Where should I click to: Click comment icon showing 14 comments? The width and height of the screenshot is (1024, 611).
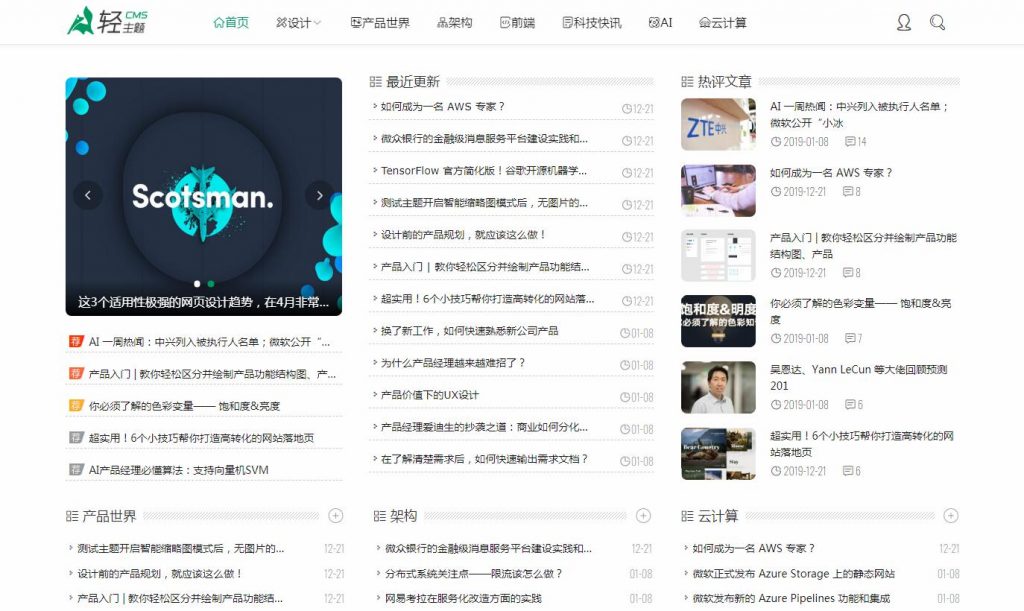[850, 142]
